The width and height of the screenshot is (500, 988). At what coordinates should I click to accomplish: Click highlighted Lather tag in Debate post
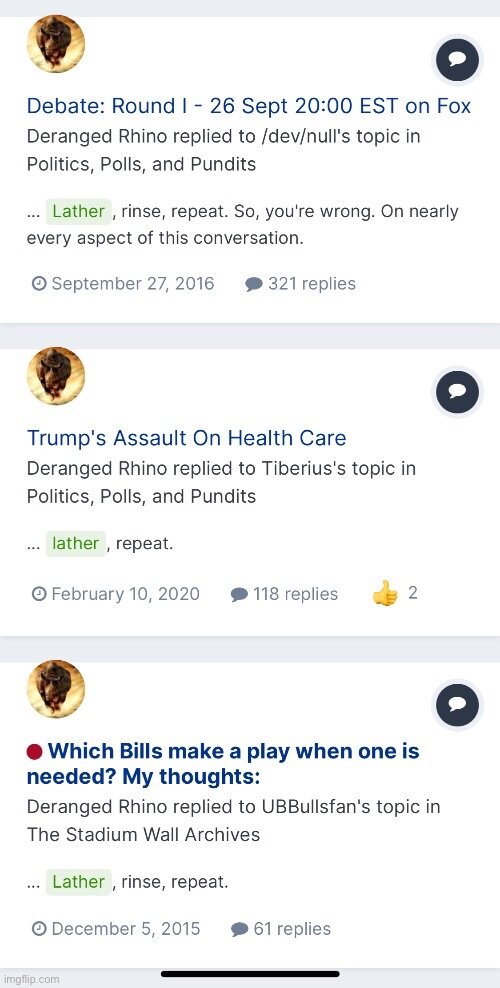pos(79,211)
